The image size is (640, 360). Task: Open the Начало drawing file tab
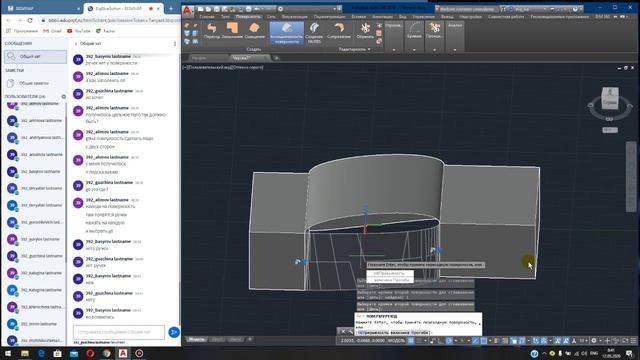click(x=207, y=58)
